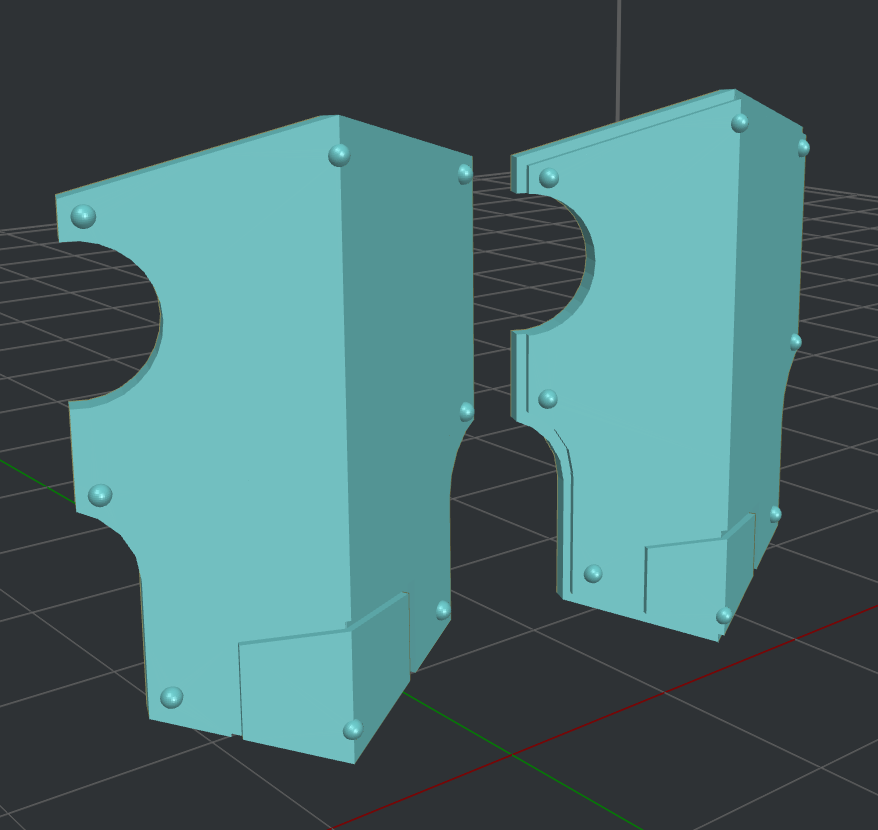Click the bottom hatch detail on left panel
This screenshot has width=878, height=830.
pos(300,690)
